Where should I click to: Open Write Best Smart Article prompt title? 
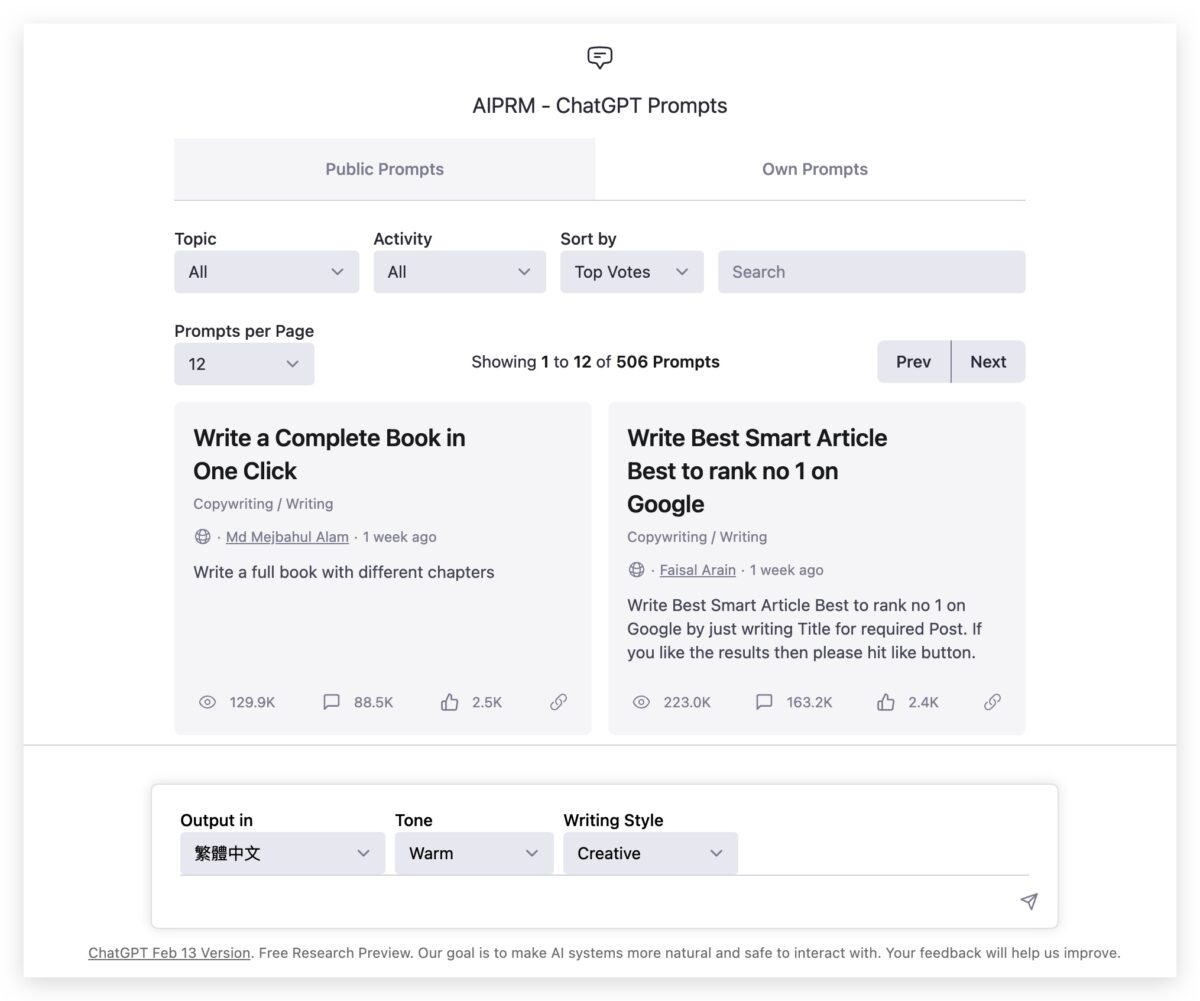756,470
